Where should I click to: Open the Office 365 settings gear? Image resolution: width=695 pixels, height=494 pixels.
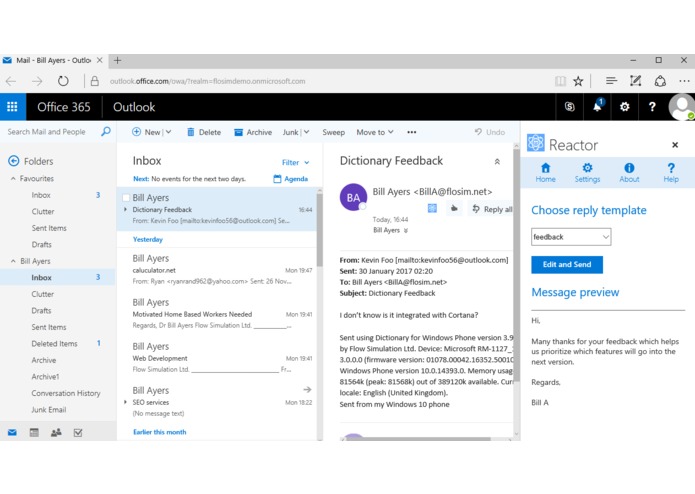coord(625,107)
